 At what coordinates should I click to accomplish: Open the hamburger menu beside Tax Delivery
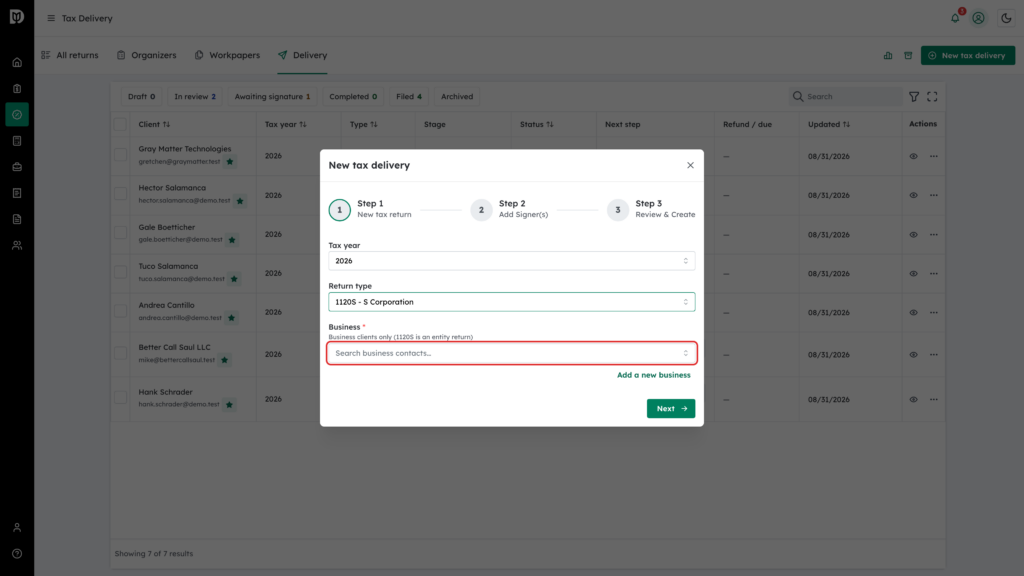[x=51, y=18]
